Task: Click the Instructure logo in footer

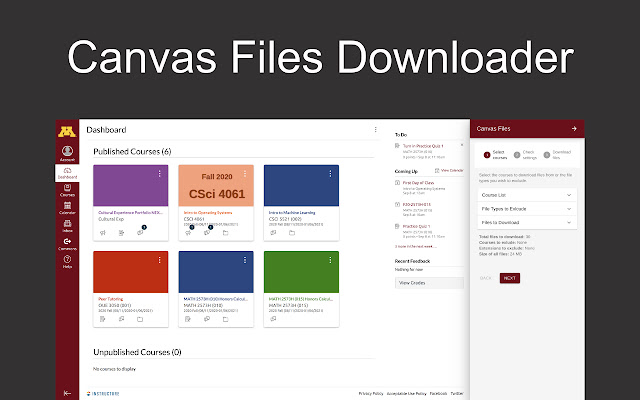Action: pyautogui.click(x=103, y=394)
